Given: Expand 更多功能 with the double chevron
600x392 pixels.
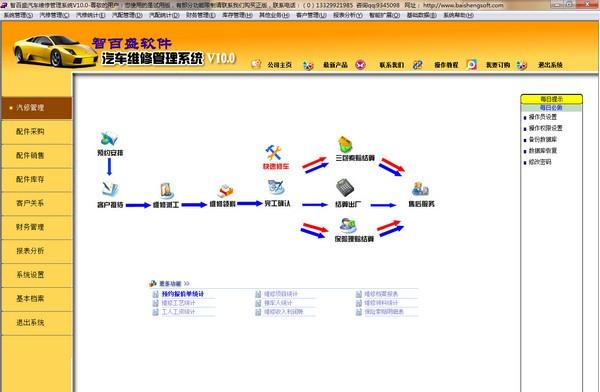Looking at the screenshot, I should tap(187, 284).
